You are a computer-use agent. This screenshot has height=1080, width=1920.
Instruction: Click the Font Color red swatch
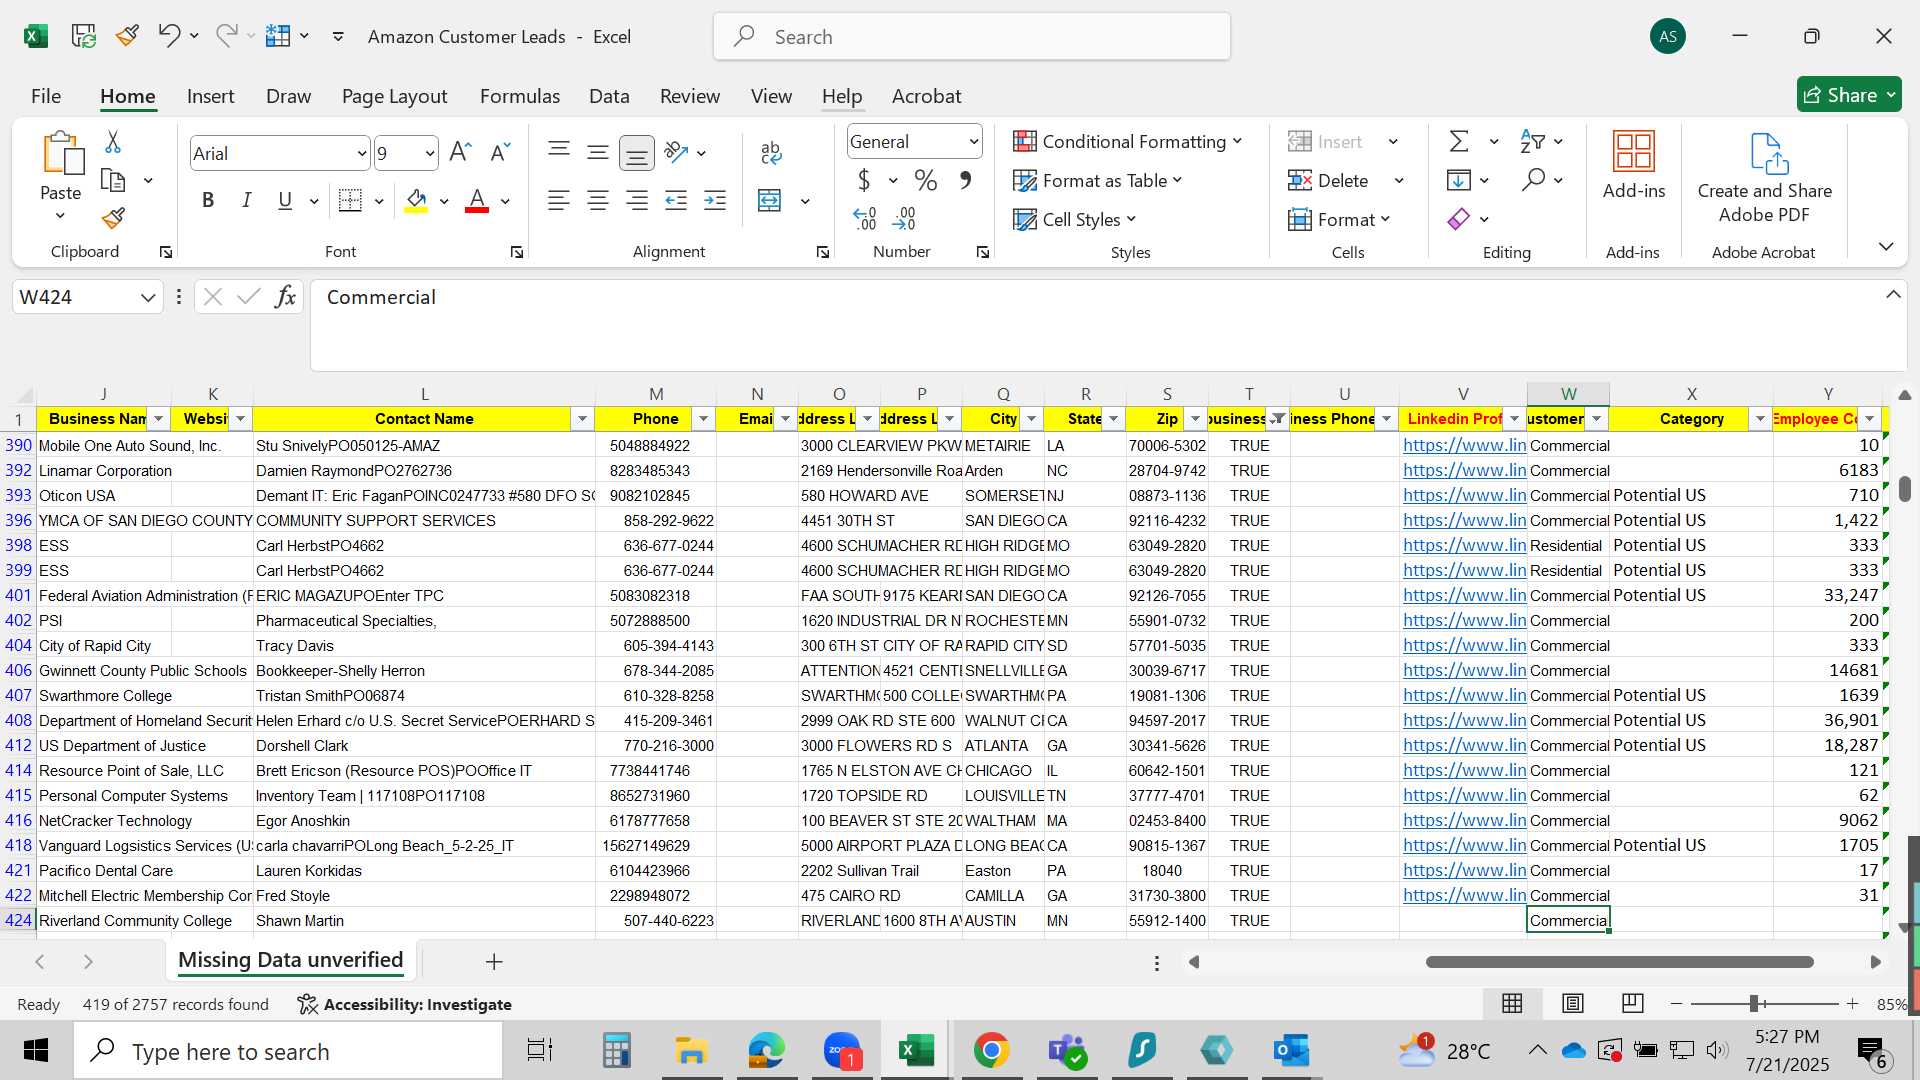(x=477, y=201)
